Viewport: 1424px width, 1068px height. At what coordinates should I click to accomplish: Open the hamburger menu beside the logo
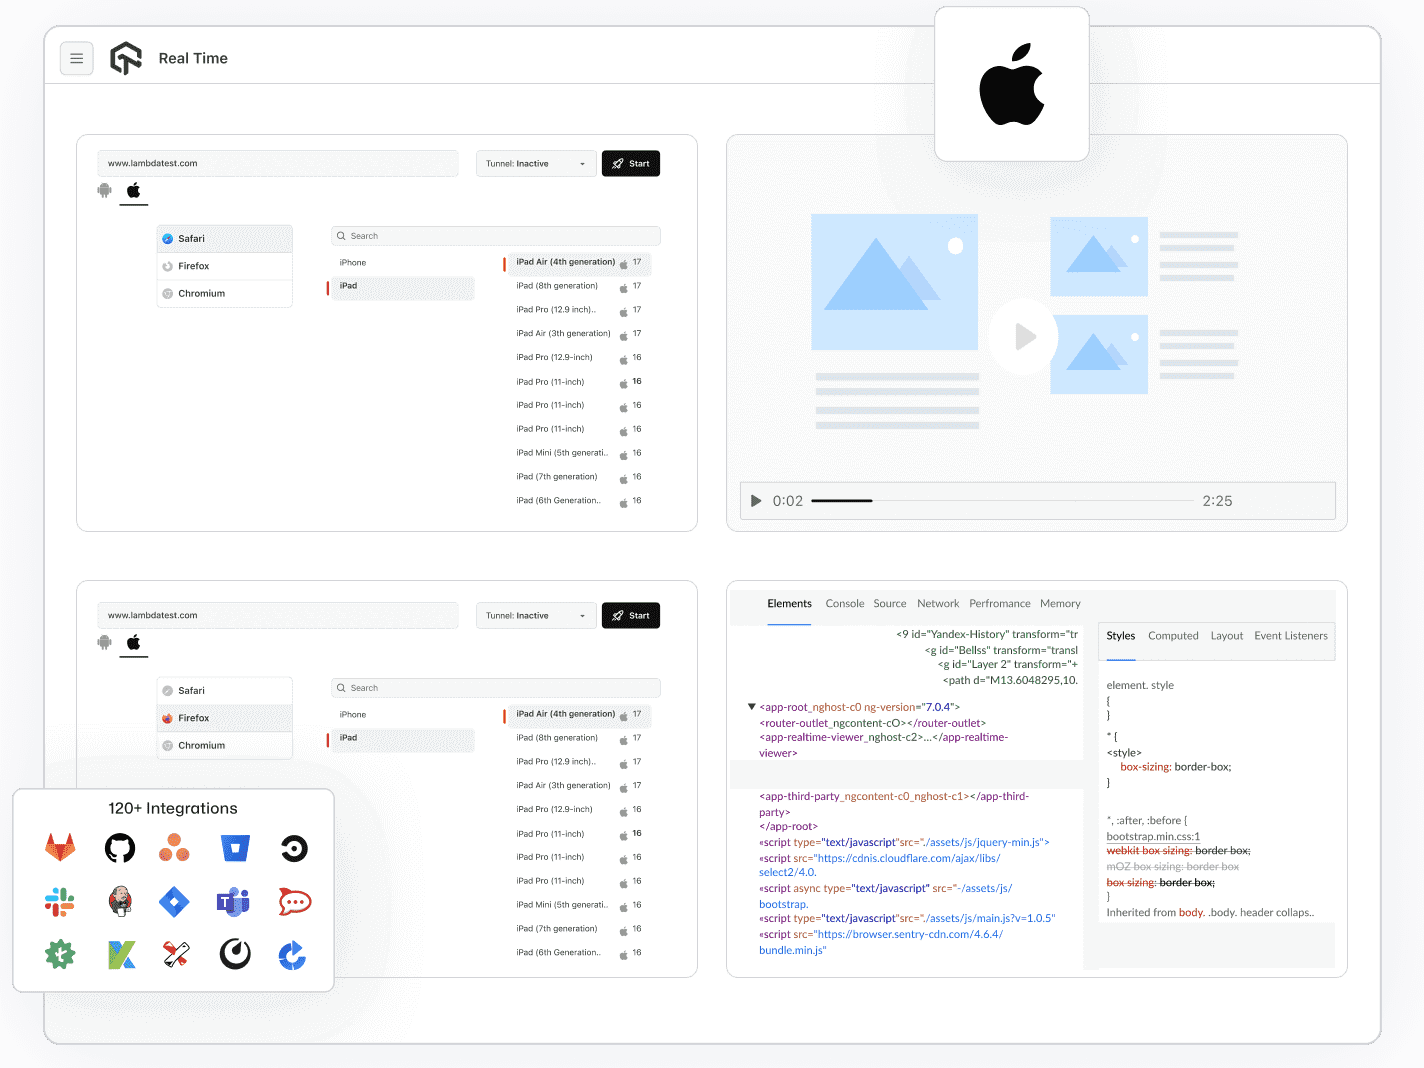(x=77, y=59)
